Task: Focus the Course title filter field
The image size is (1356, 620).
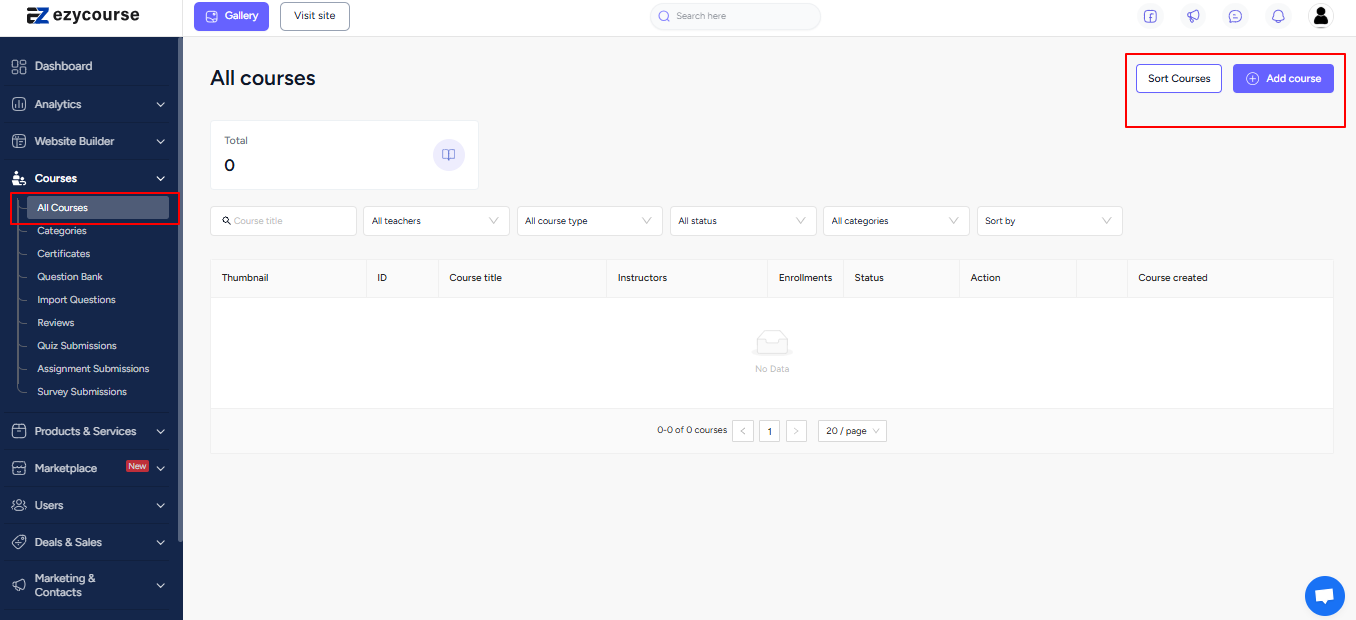Action: click(x=283, y=221)
